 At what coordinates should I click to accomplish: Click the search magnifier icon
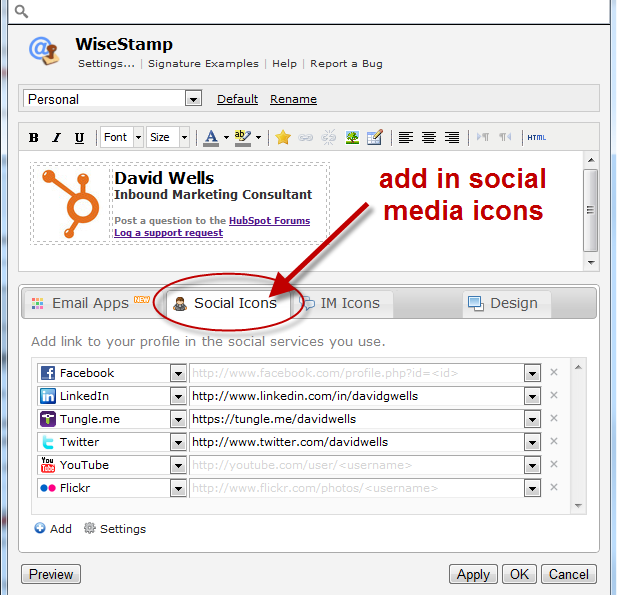[21, 11]
